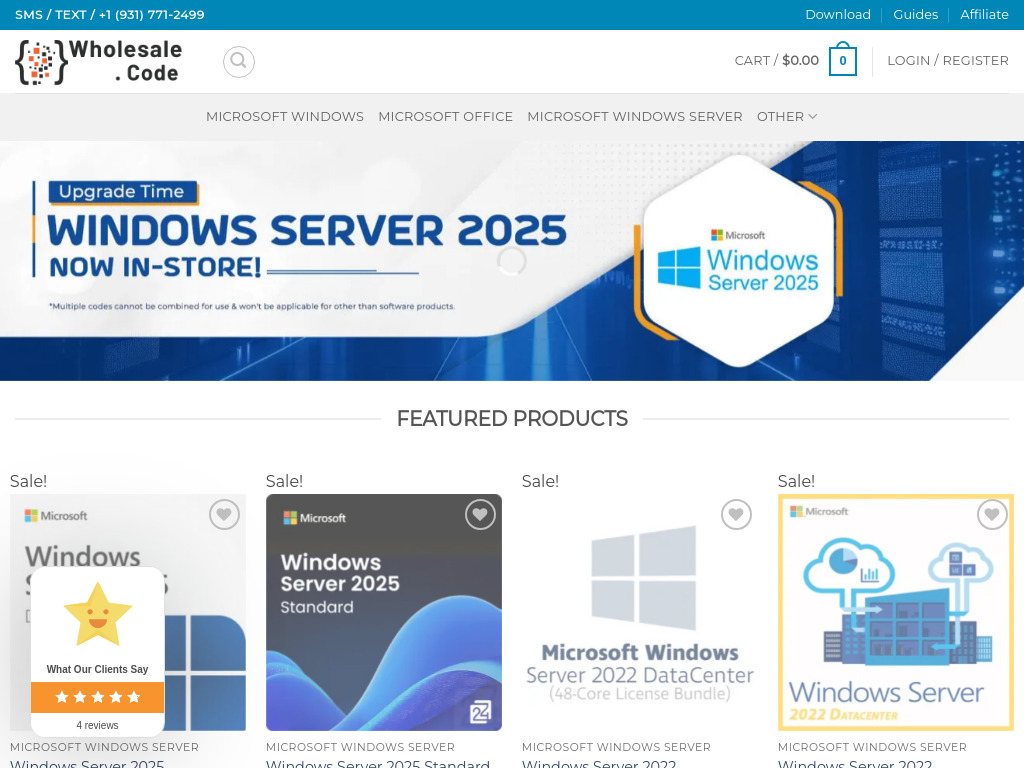This screenshot has height=768, width=1024.
Task: Click wishlist heart on yellow-framed Server 2022 Datacenter
Action: coord(992,515)
